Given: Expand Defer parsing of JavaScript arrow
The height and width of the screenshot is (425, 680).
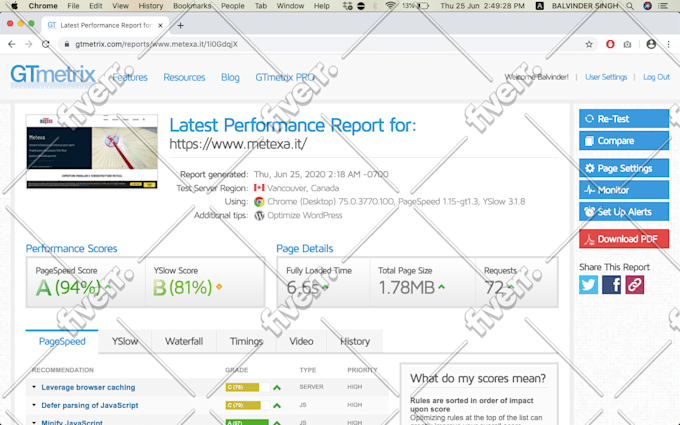Looking at the screenshot, I should pyautogui.click(x=34, y=405).
